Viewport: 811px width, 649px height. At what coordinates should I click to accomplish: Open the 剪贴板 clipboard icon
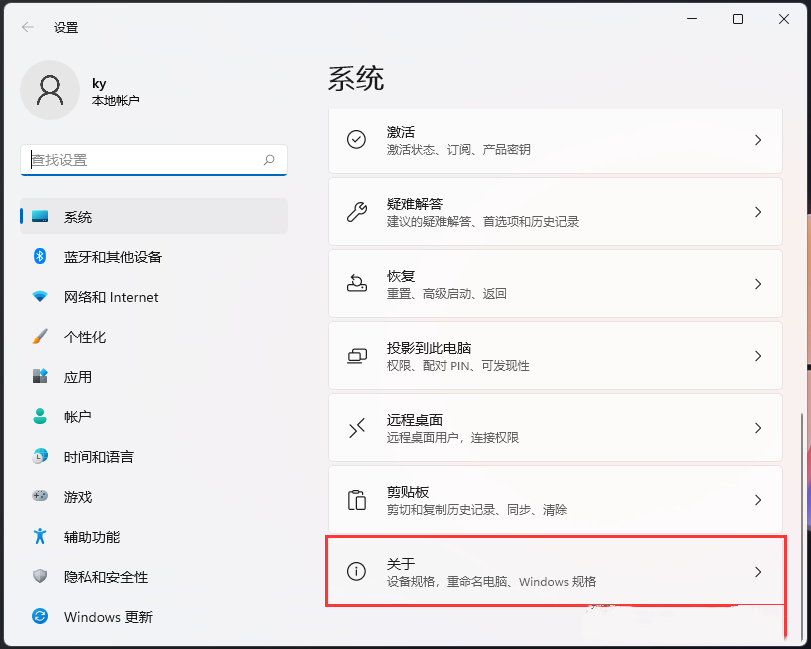(x=357, y=500)
